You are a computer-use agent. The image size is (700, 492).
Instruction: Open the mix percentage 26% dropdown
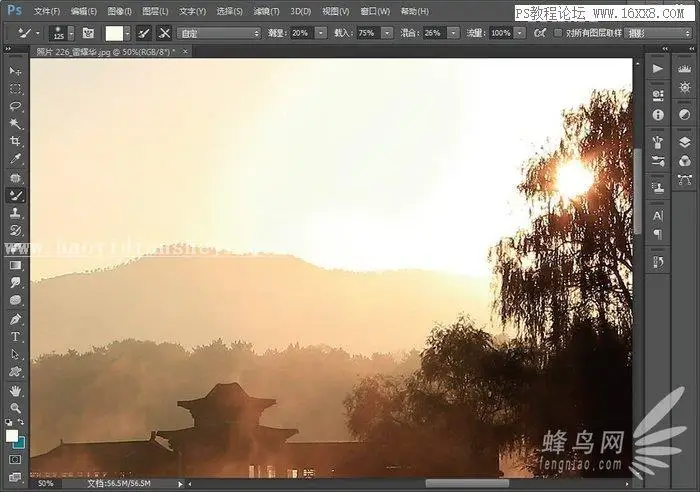pyautogui.click(x=453, y=33)
